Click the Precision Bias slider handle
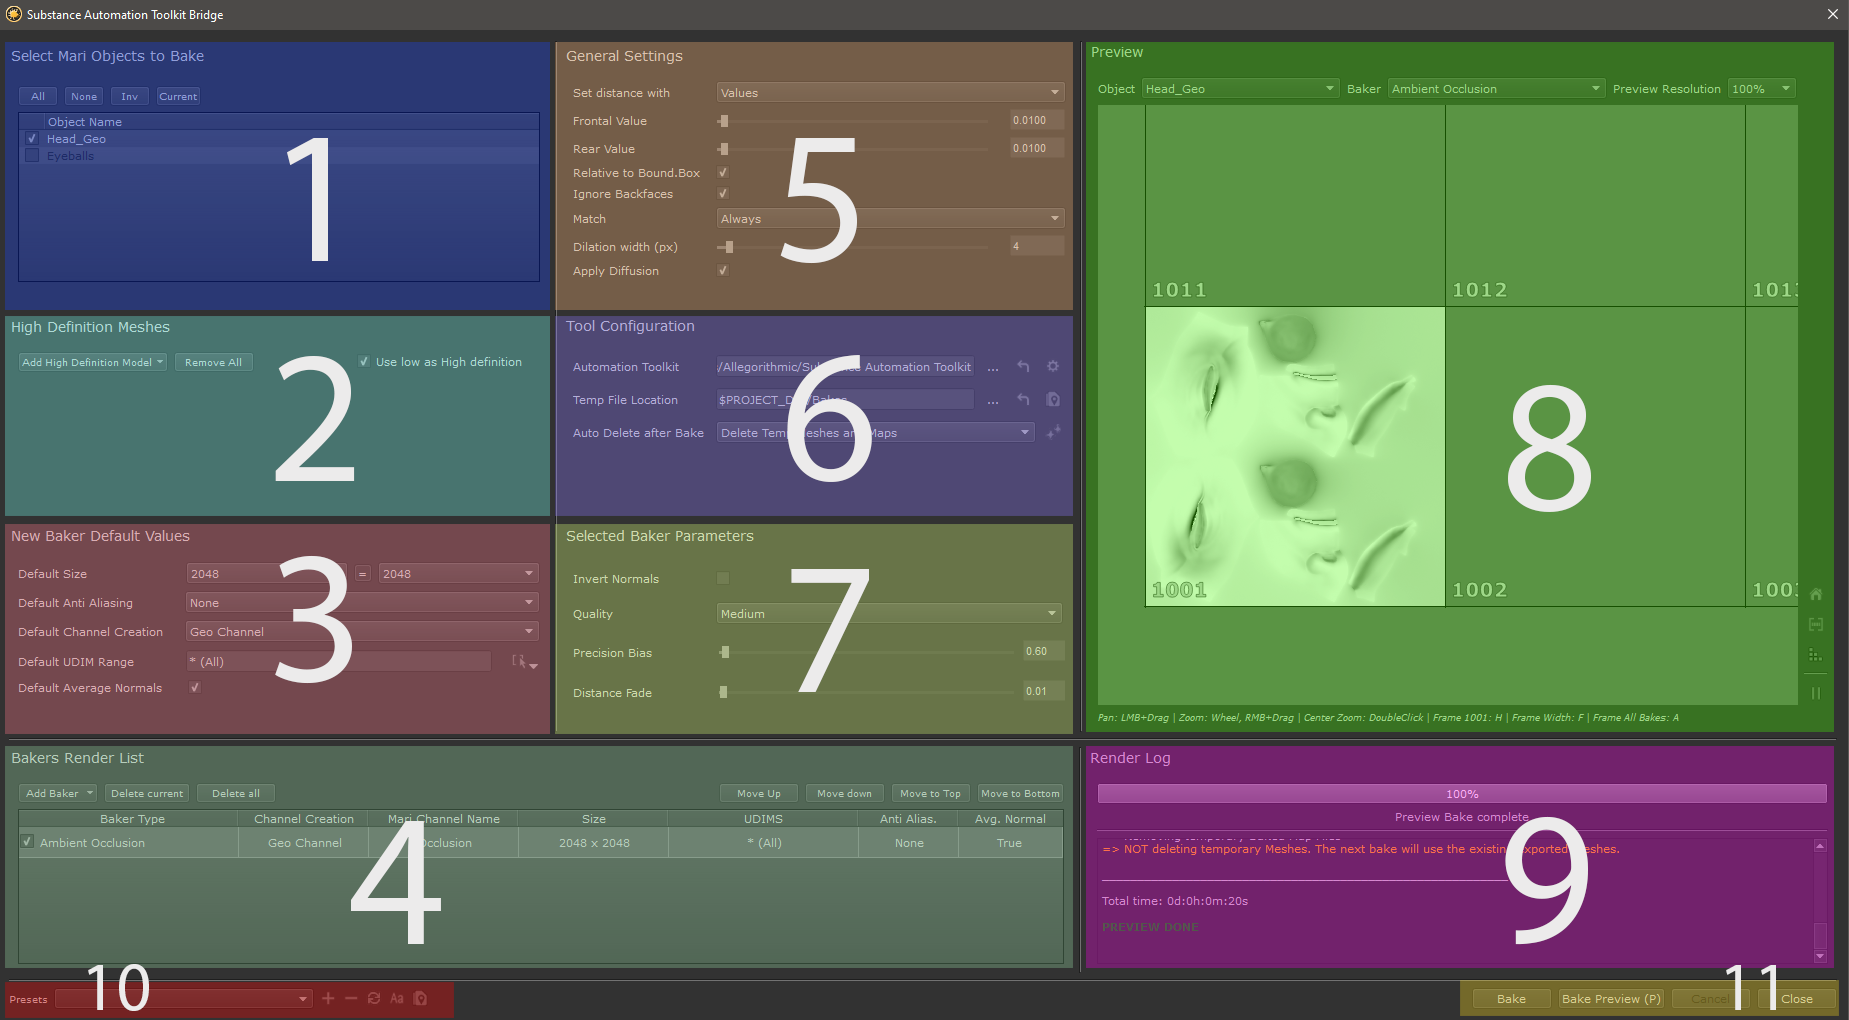Viewport: 1849px width, 1020px height. tap(725, 652)
